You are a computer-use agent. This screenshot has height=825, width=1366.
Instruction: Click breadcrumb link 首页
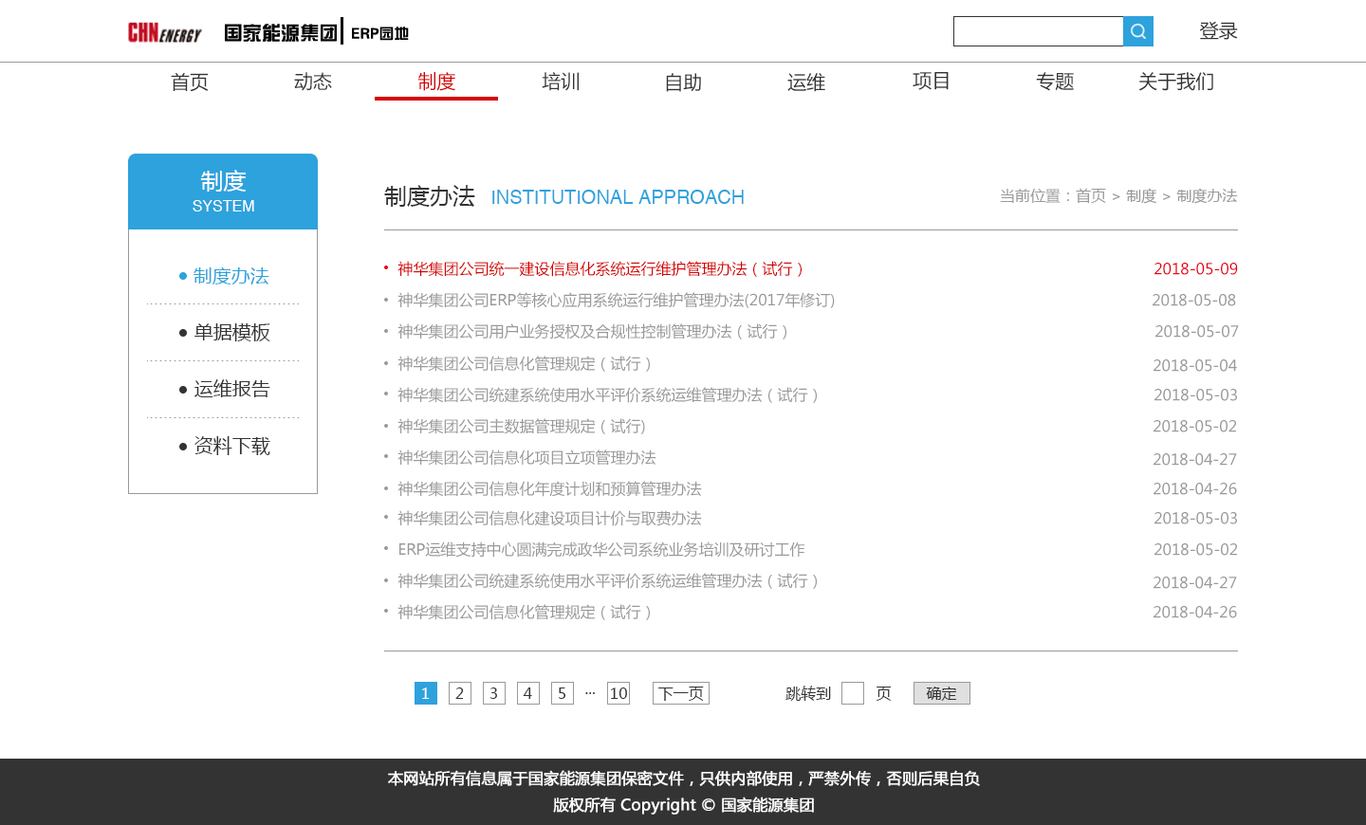tap(1091, 196)
